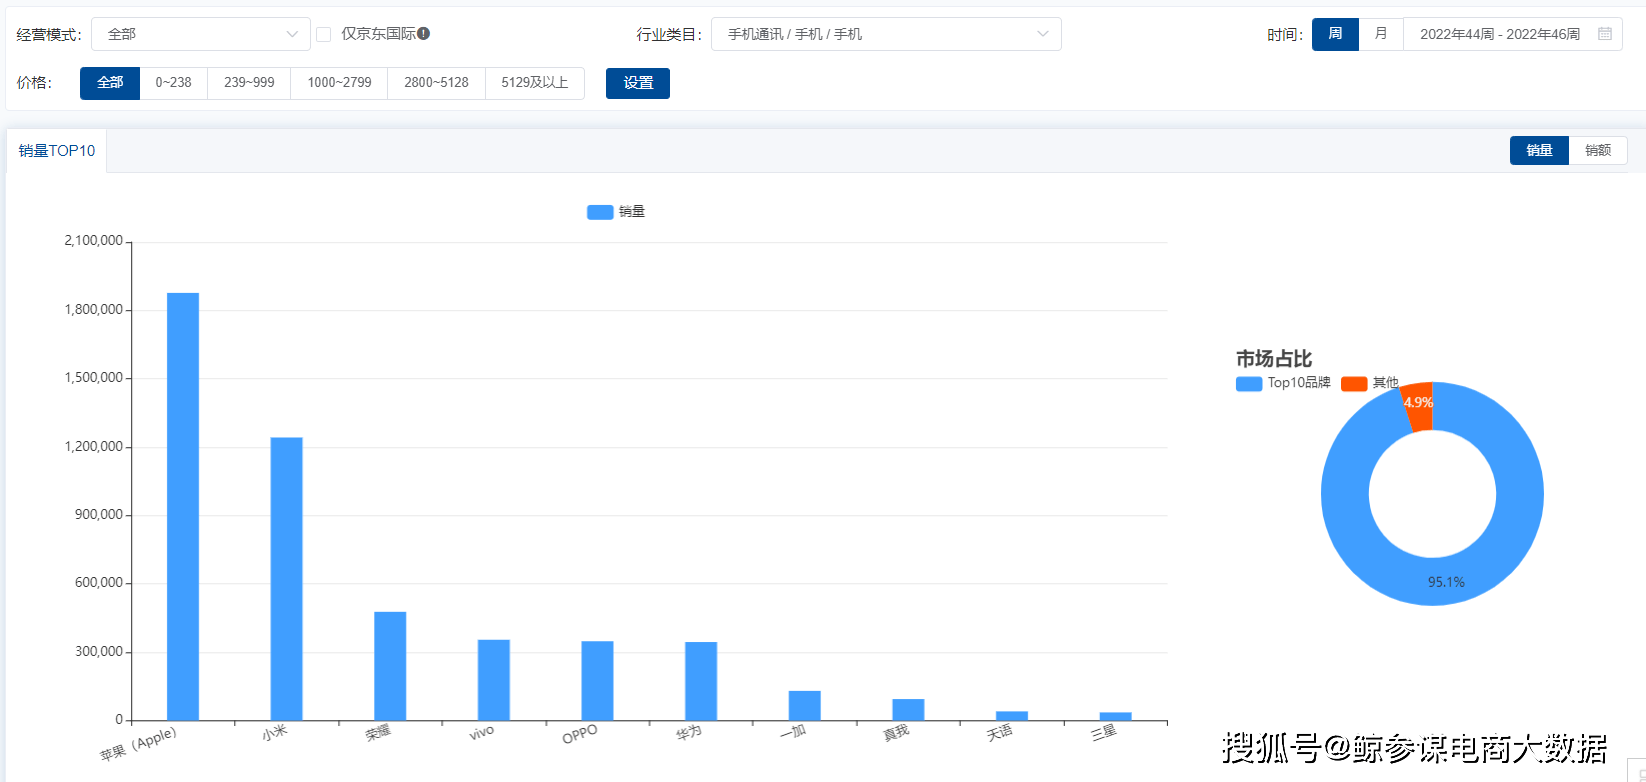Expand the 经营模式 dropdown showing 全部

(x=201, y=34)
